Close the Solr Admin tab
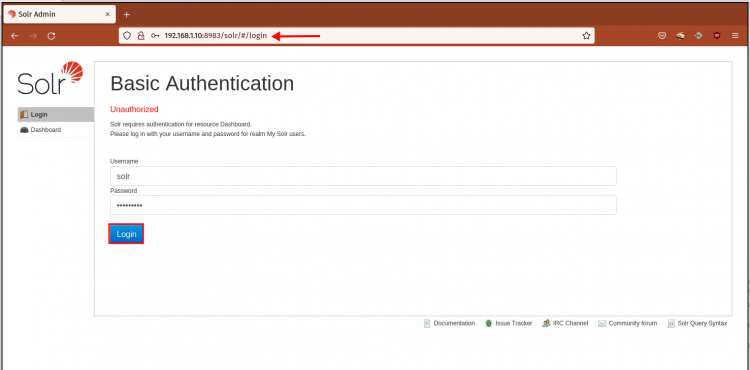 (x=108, y=14)
